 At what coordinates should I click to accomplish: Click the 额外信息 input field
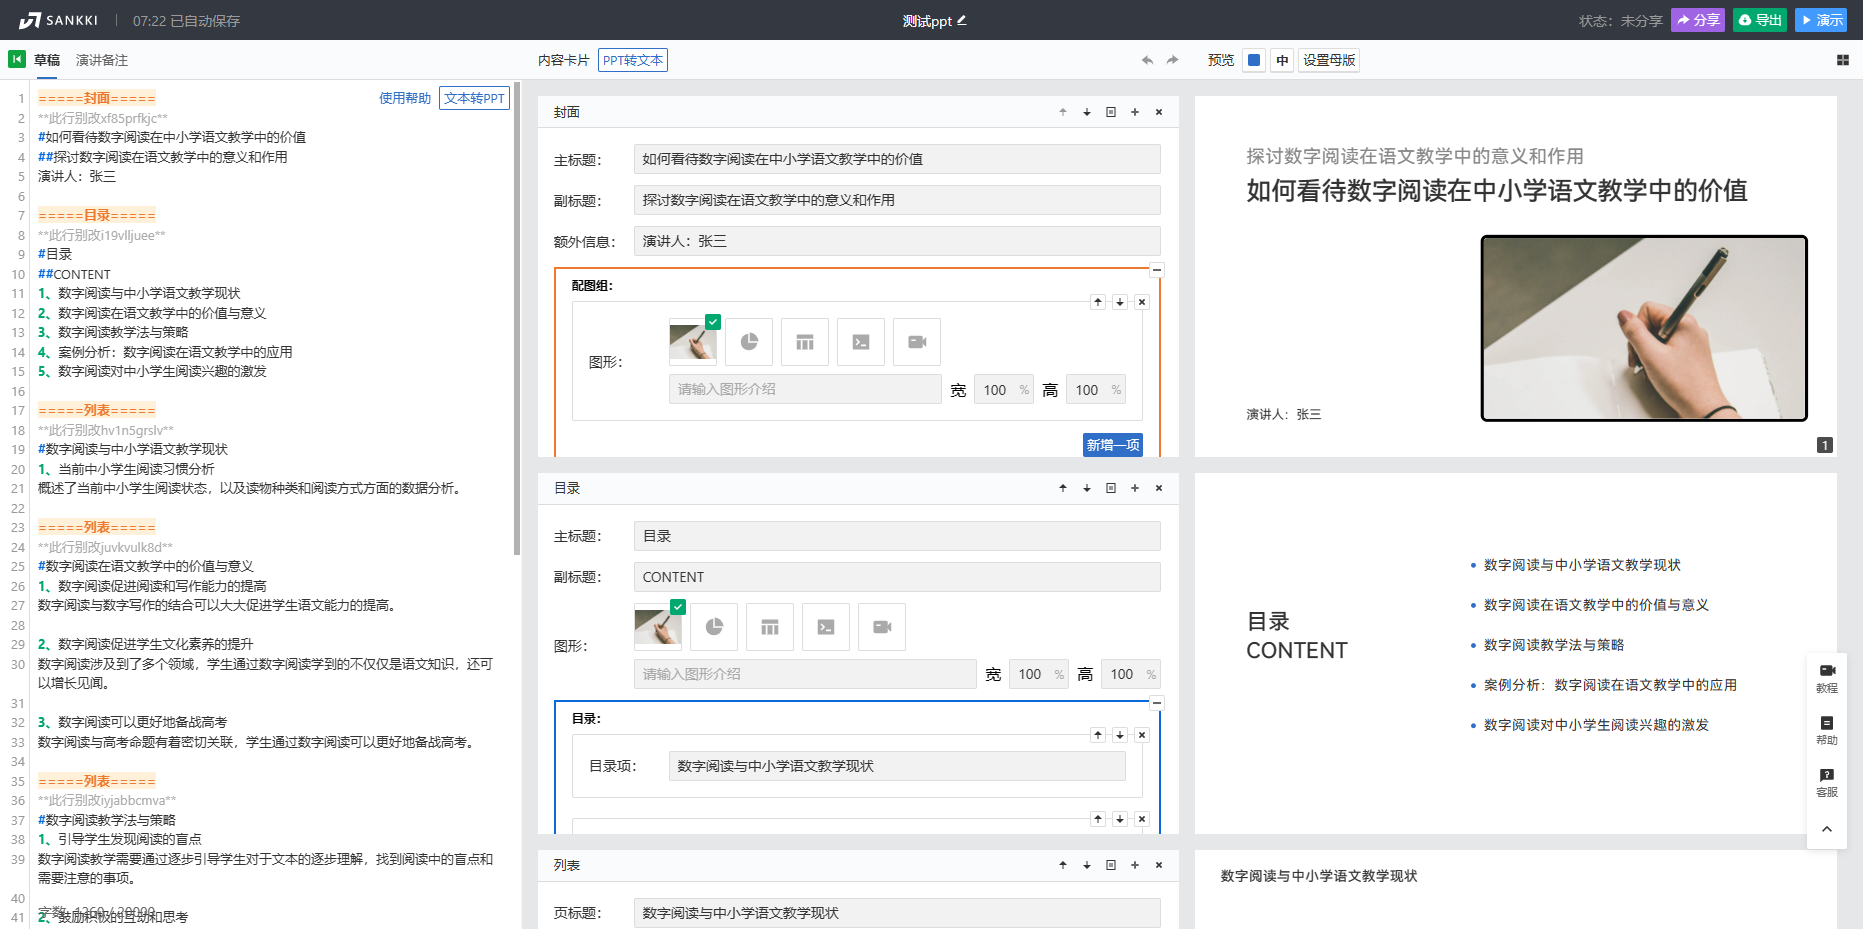[897, 241]
